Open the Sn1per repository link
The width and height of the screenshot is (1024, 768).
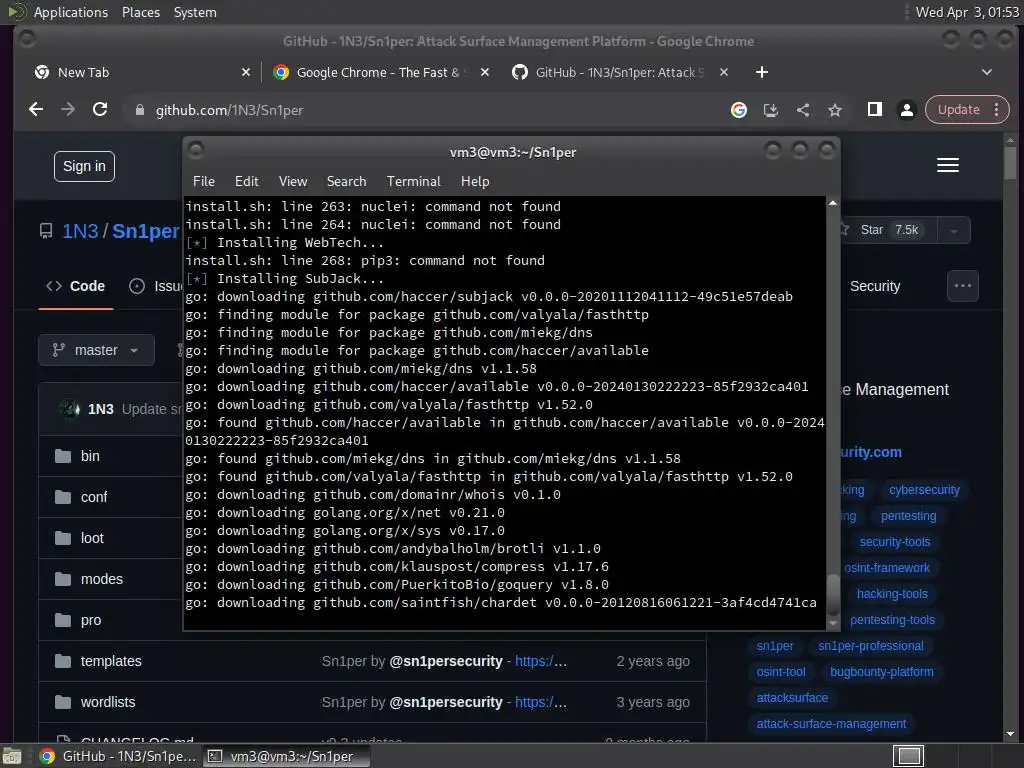coord(145,231)
